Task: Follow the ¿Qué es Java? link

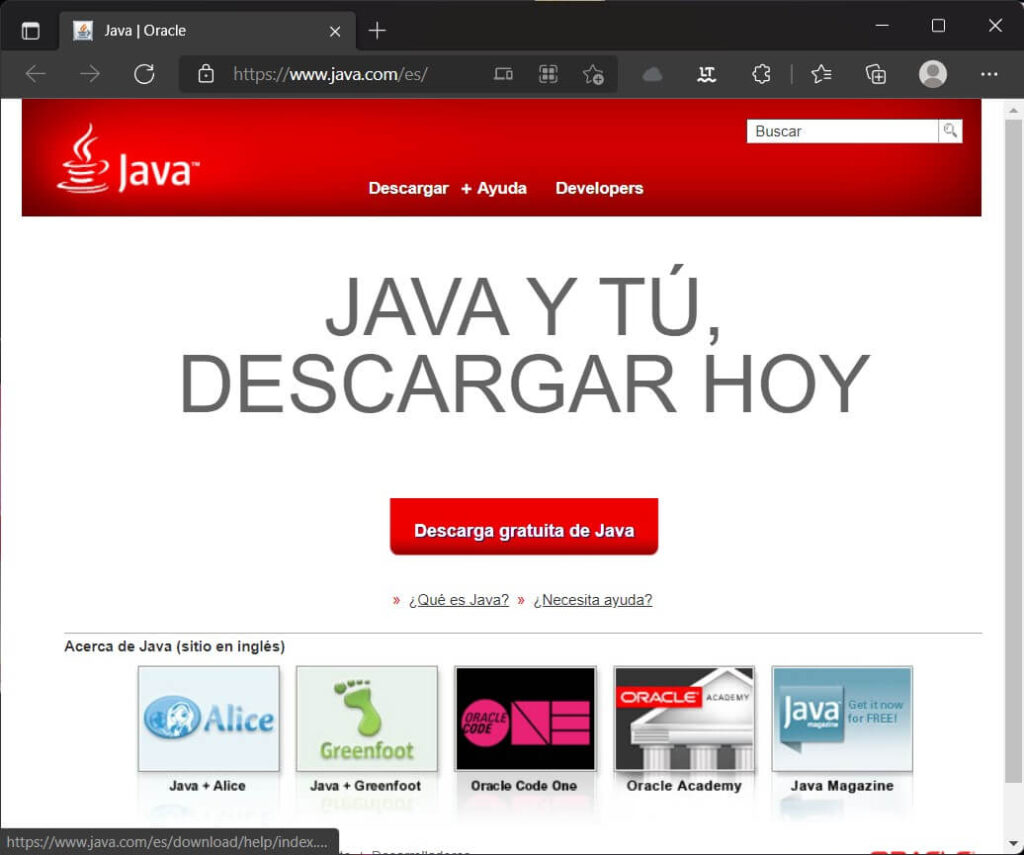Action: (458, 600)
